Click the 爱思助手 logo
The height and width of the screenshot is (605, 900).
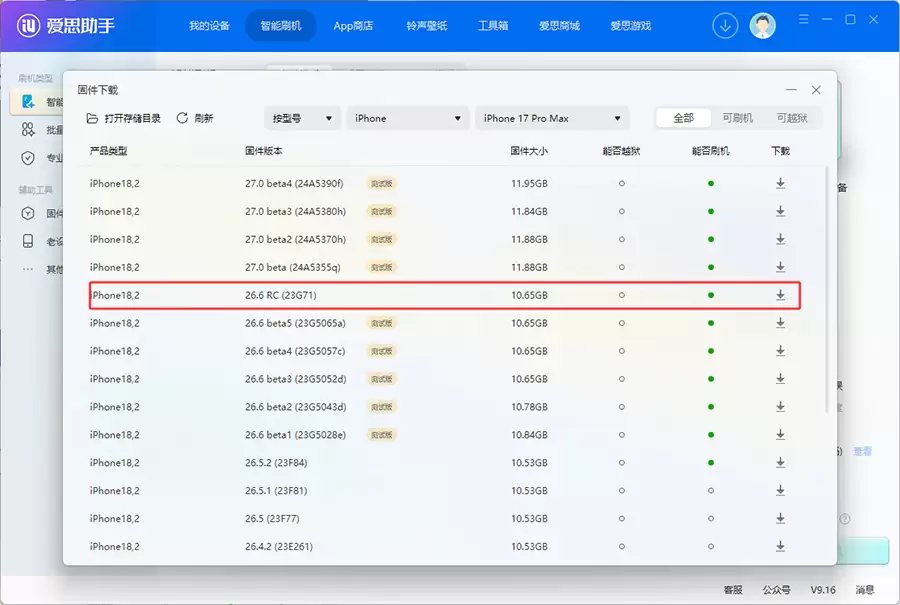(65, 26)
